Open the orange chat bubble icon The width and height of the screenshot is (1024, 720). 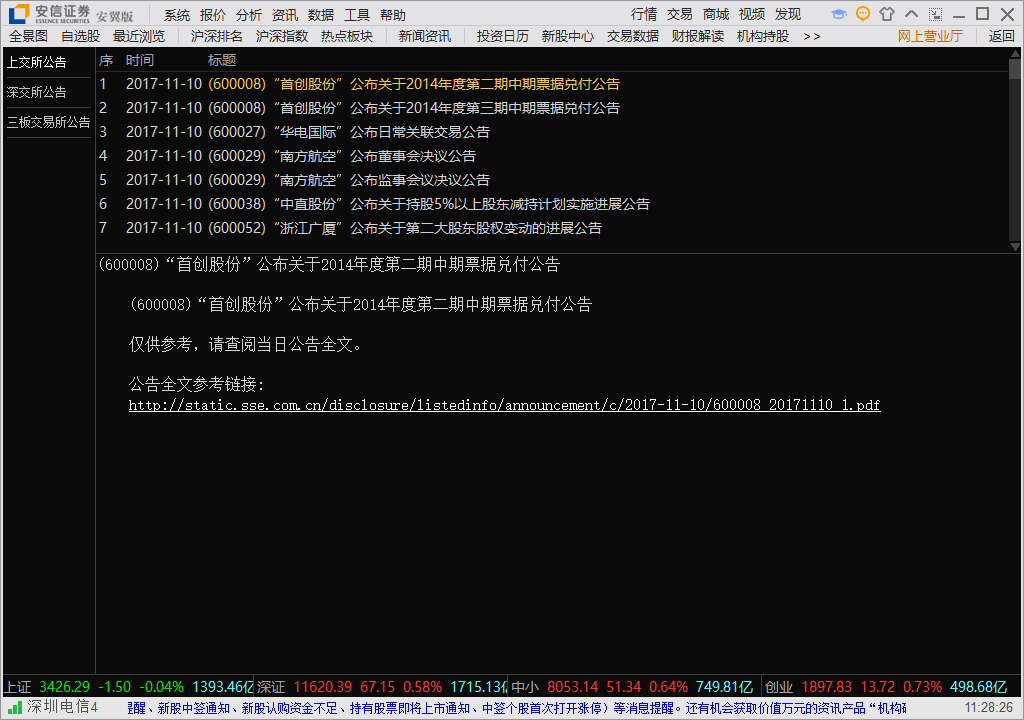click(x=863, y=14)
